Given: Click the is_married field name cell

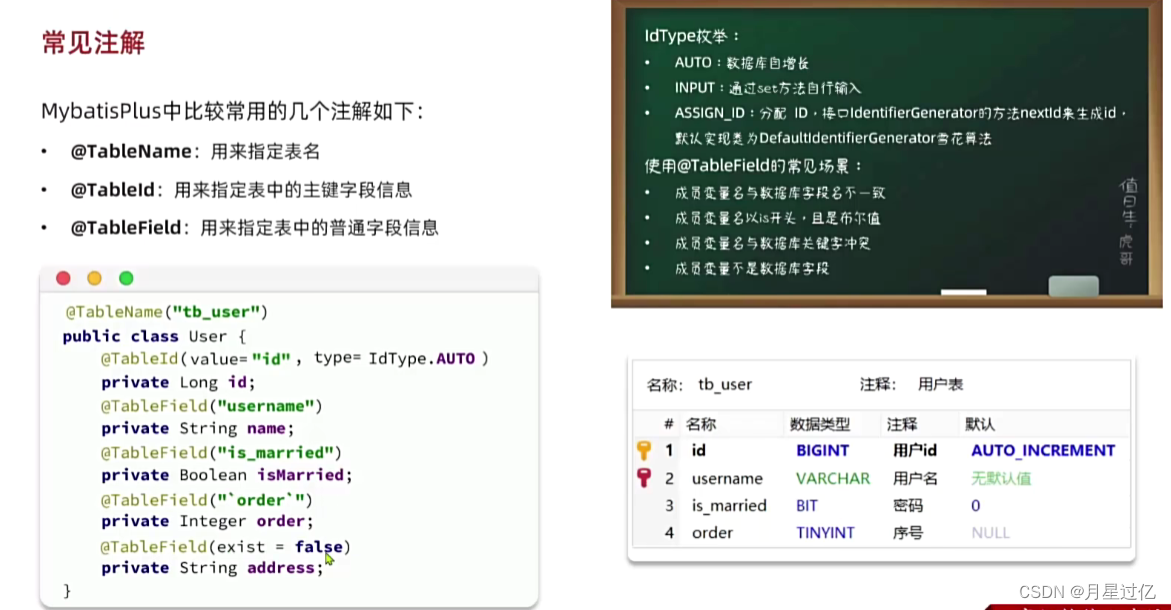Looking at the screenshot, I should [729, 505].
